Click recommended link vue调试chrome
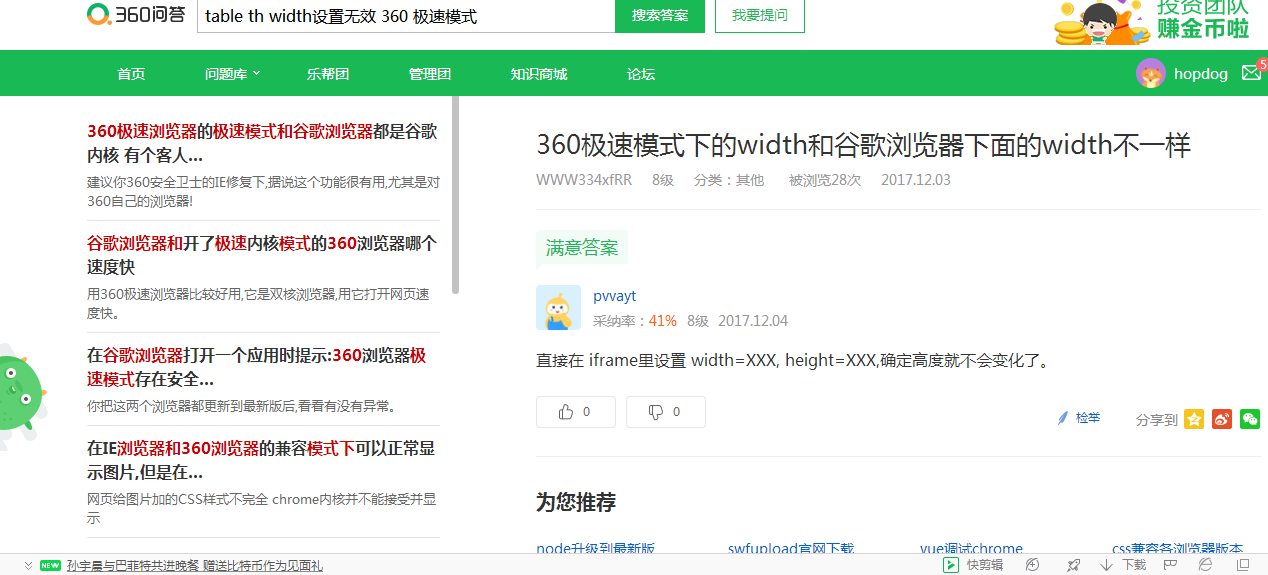The width and height of the screenshot is (1268, 575). coord(971,548)
